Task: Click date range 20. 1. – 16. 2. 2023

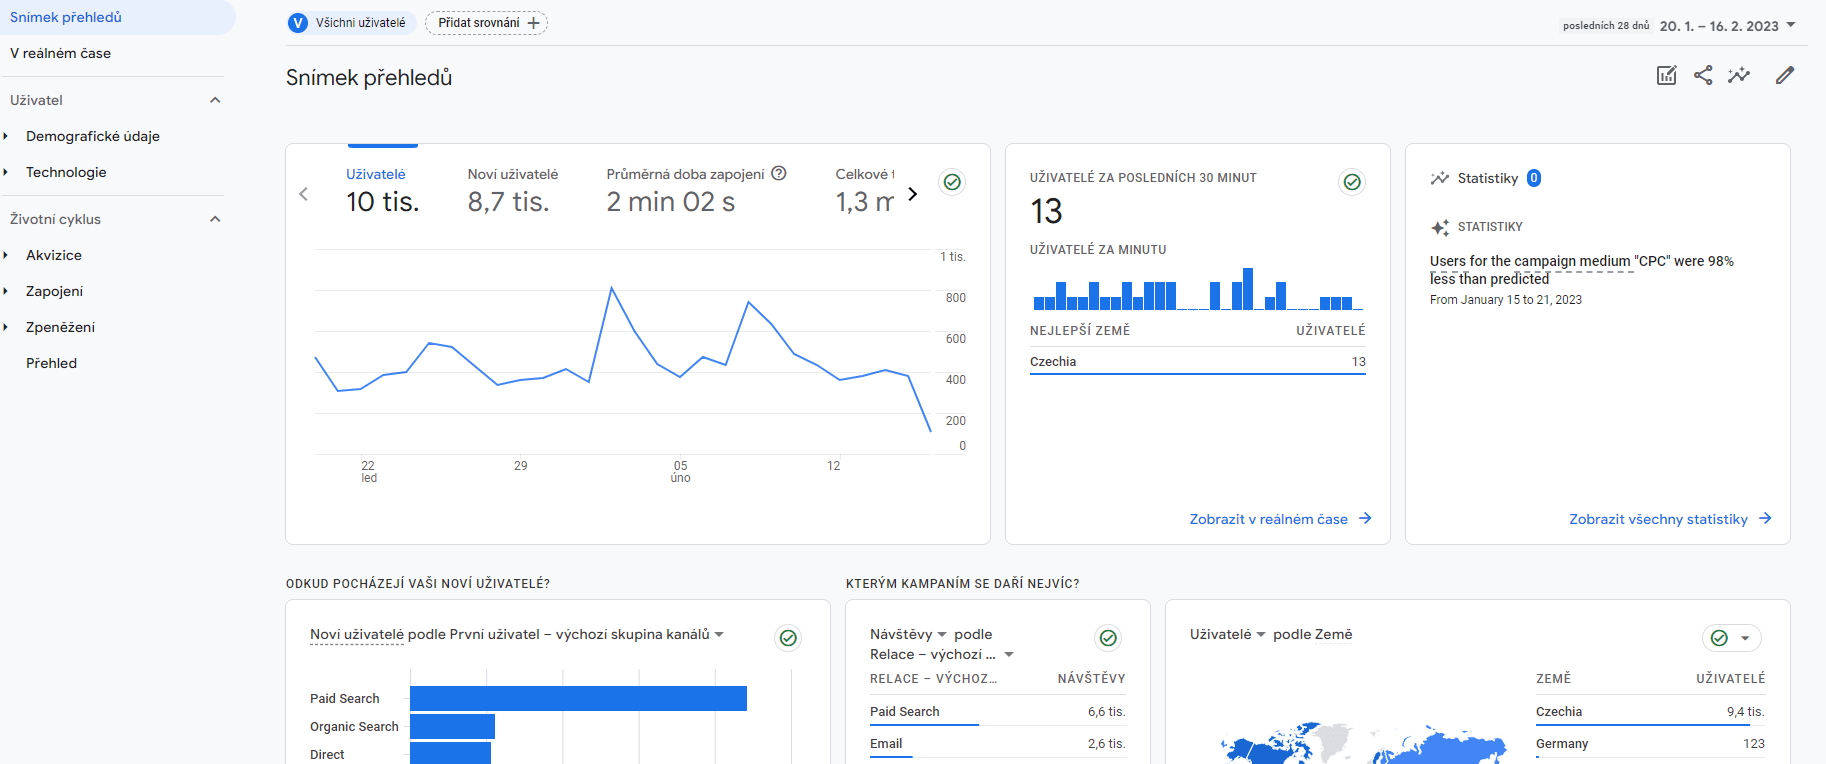Action: point(1718,26)
